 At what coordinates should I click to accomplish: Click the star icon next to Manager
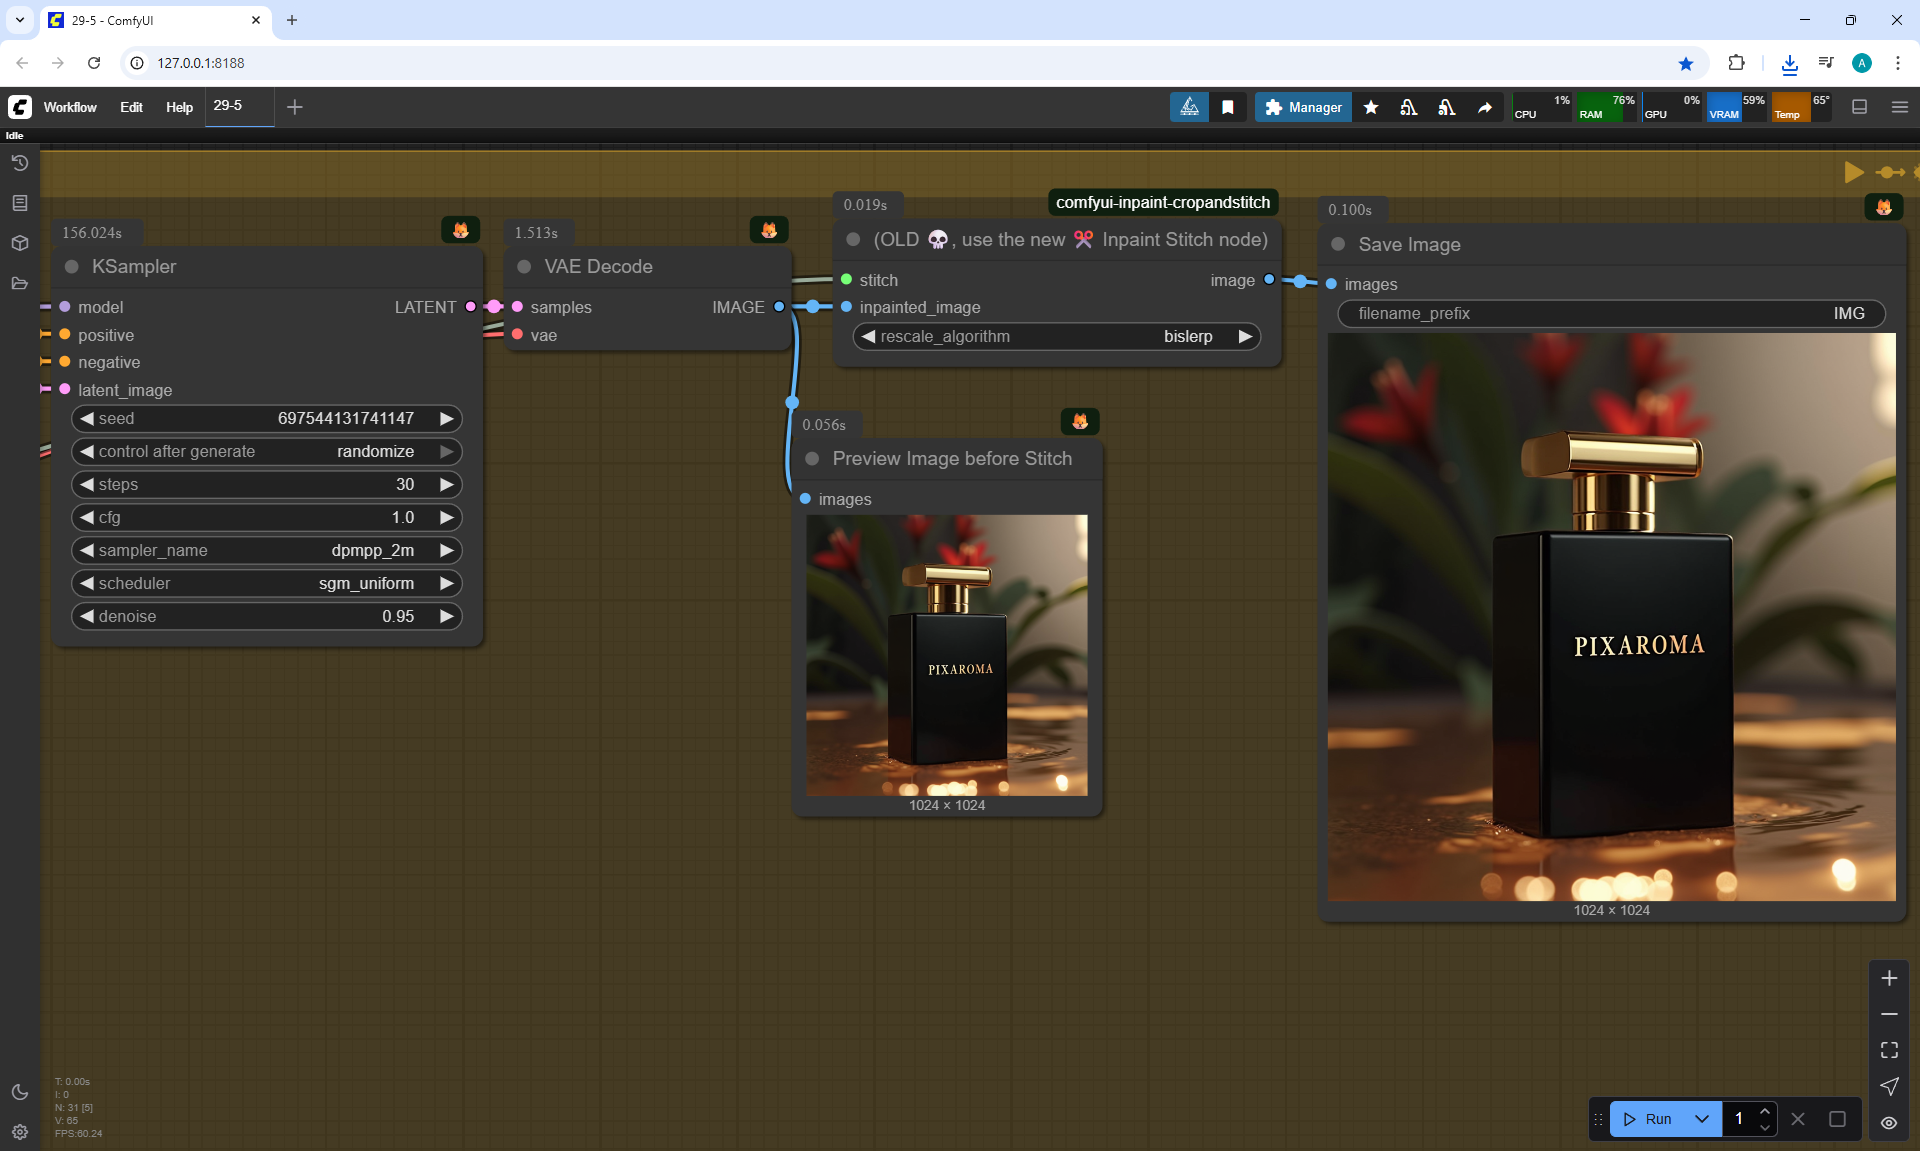tap(1371, 107)
